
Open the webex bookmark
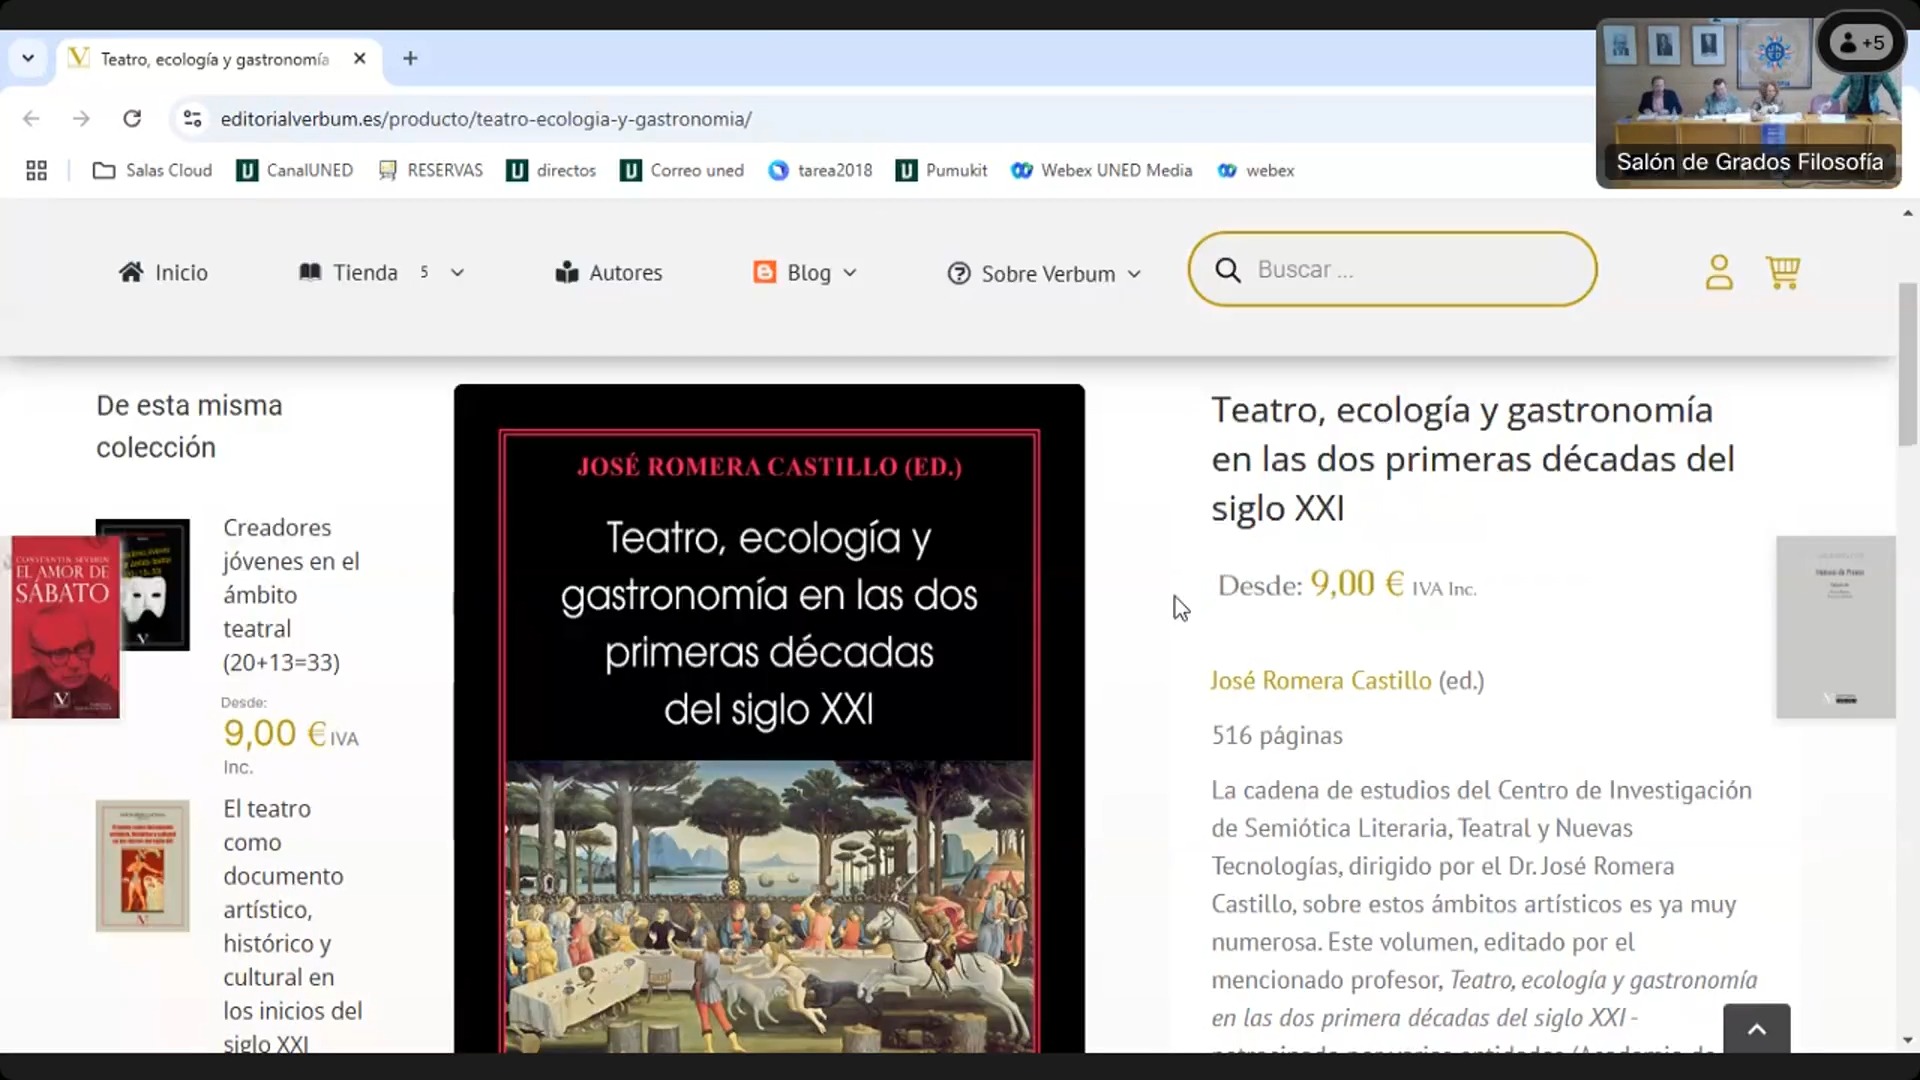1256,171
